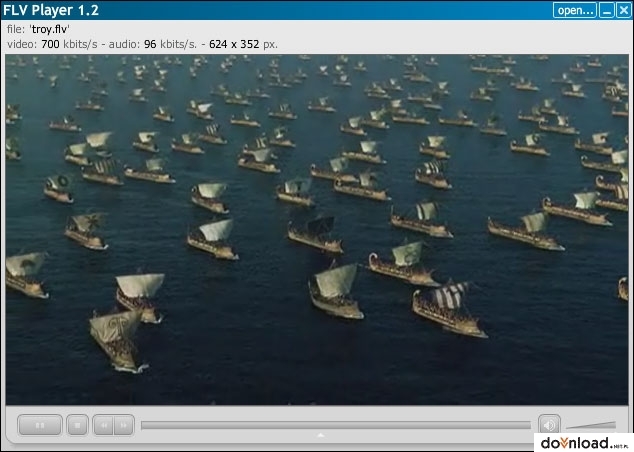634x452 pixels.
Task: Adjust the volume wedge slider
Action: click(591, 425)
